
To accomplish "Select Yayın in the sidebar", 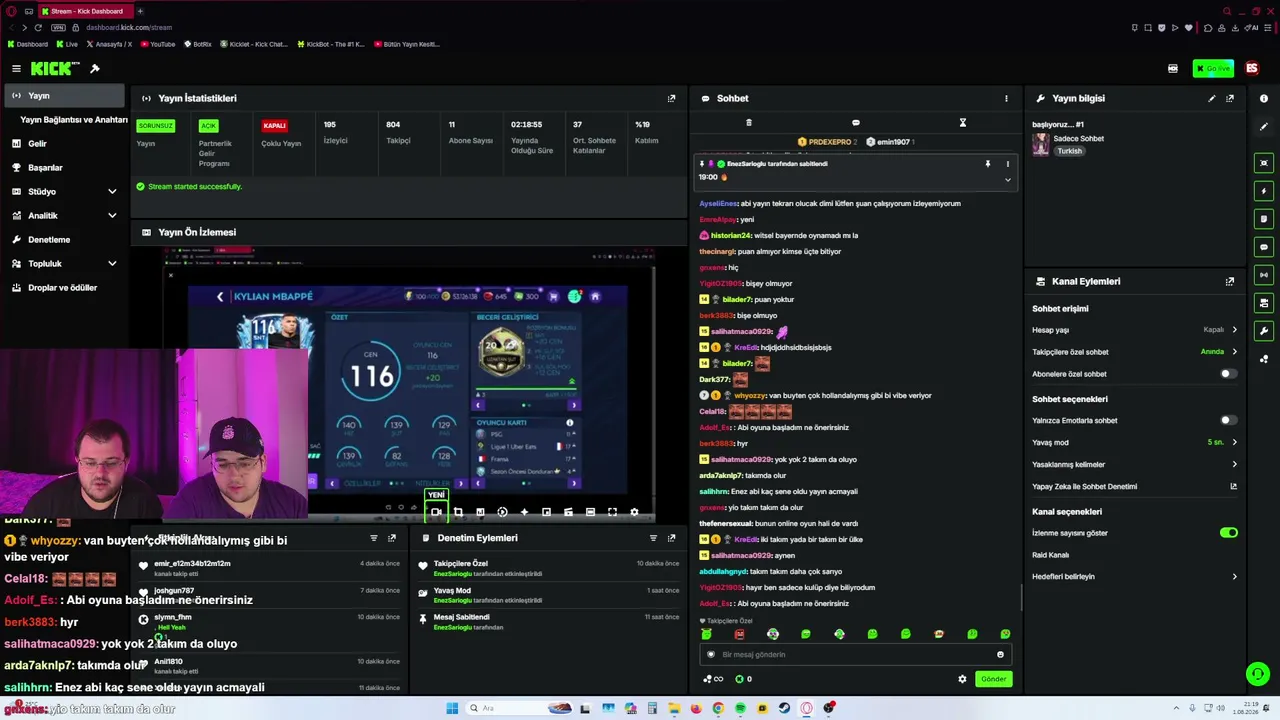I will pos(64,96).
